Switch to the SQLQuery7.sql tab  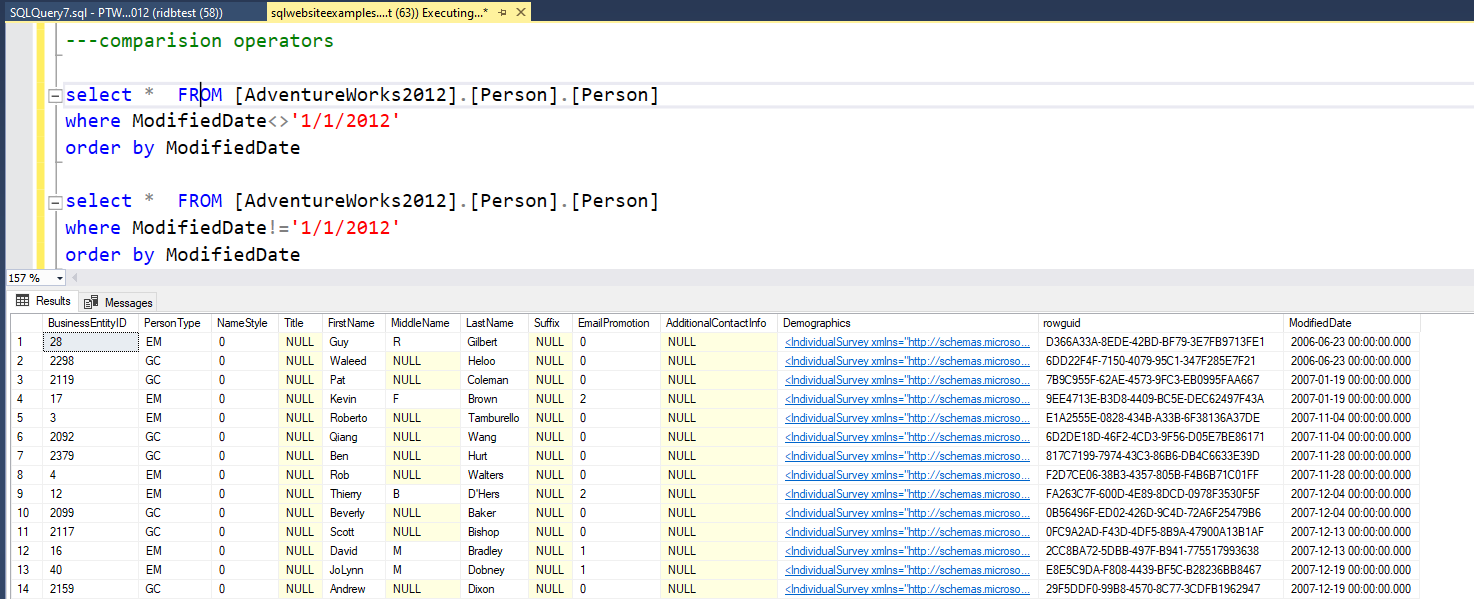(x=116, y=13)
